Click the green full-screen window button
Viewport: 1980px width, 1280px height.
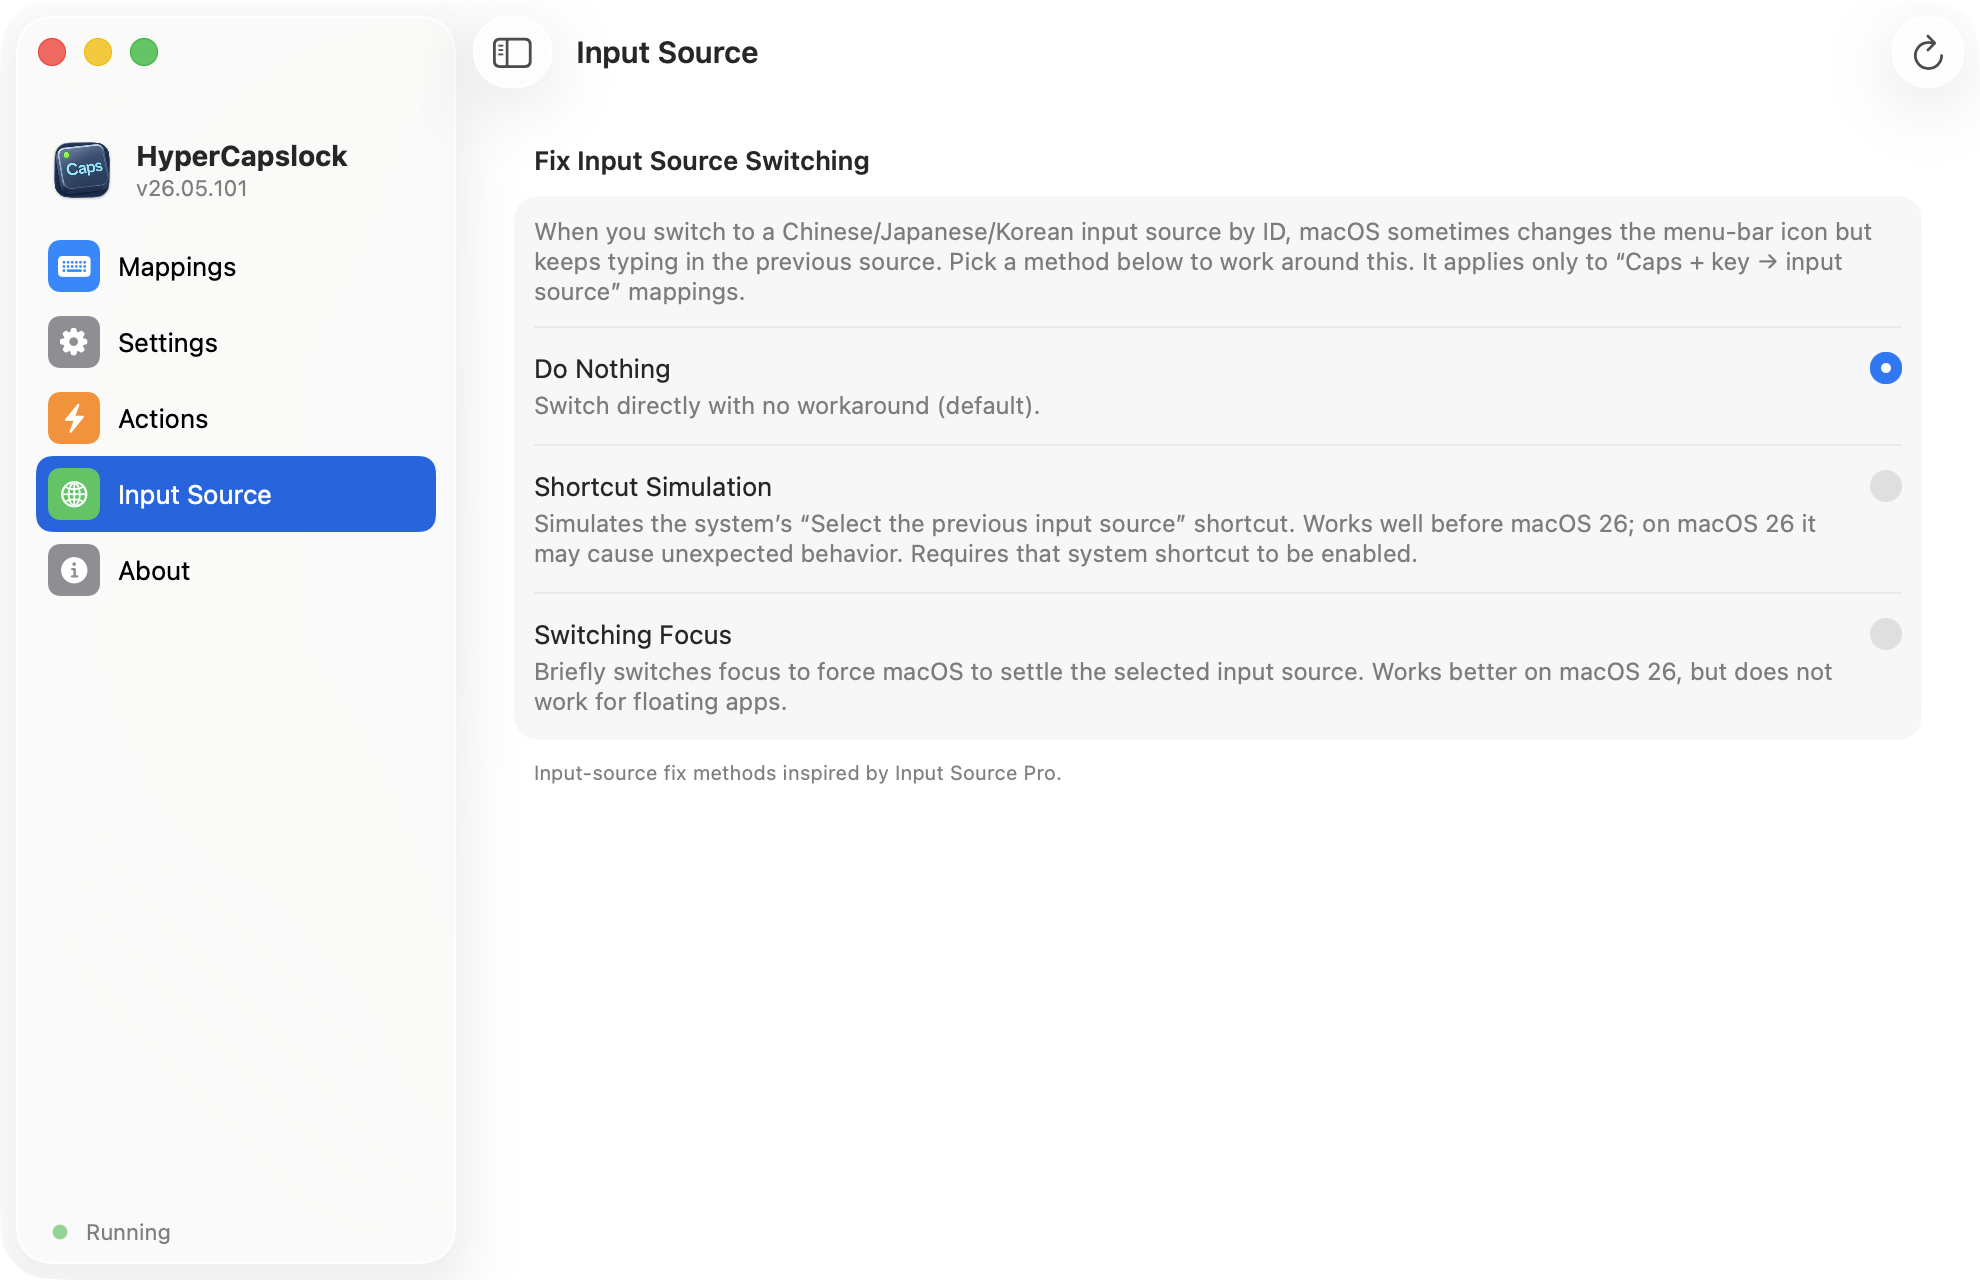click(x=144, y=52)
